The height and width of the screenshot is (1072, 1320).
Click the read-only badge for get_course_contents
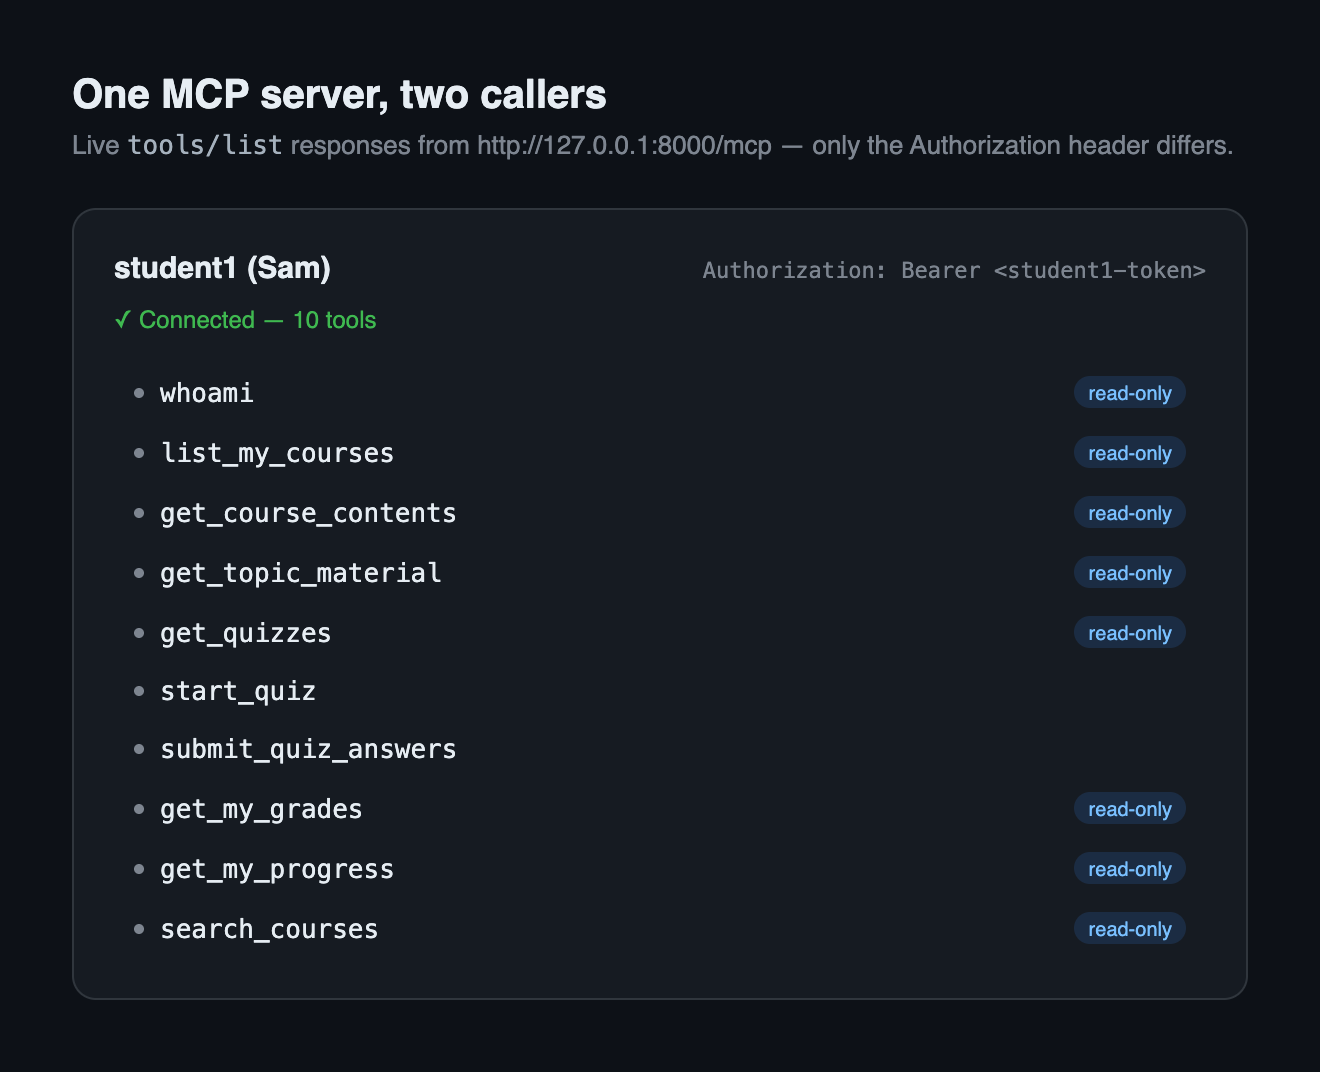pyautogui.click(x=1130, y=513)
